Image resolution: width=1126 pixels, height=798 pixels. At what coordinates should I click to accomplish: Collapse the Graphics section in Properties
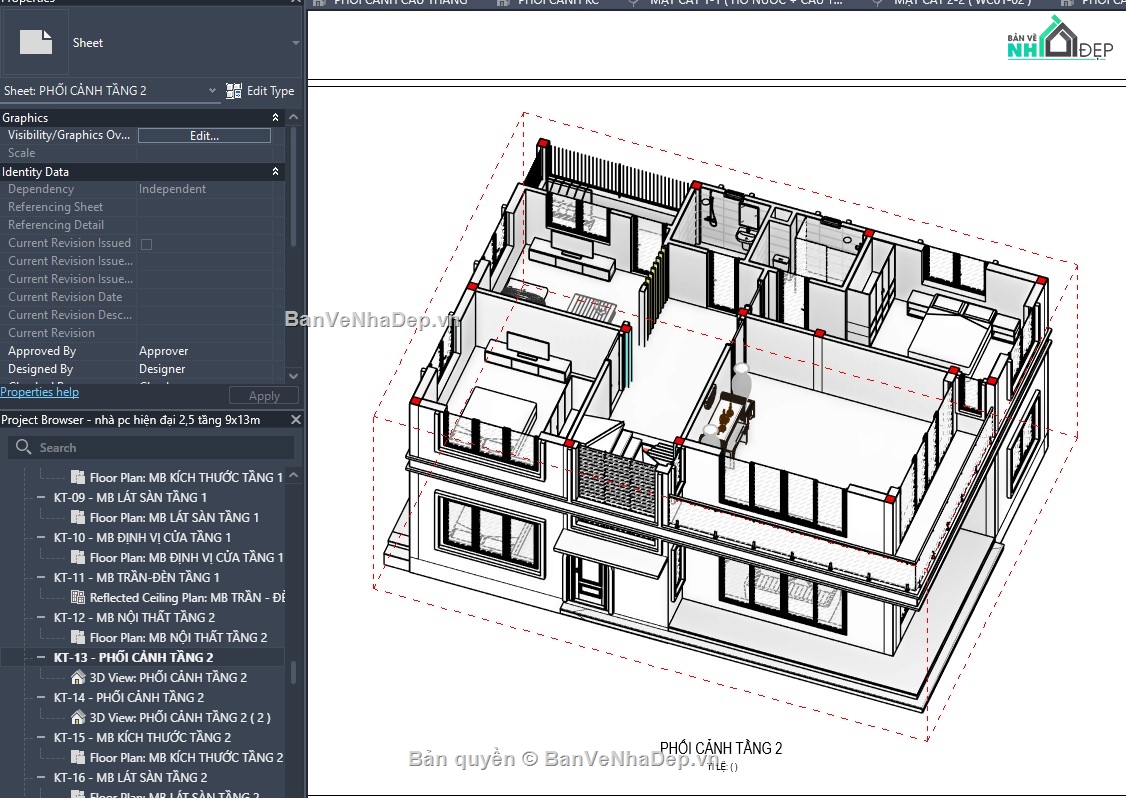coord(275,117)
